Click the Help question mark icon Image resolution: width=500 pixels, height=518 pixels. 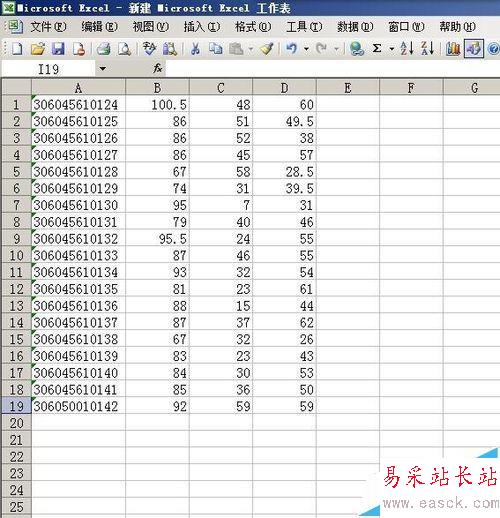(x=494, y=49)
